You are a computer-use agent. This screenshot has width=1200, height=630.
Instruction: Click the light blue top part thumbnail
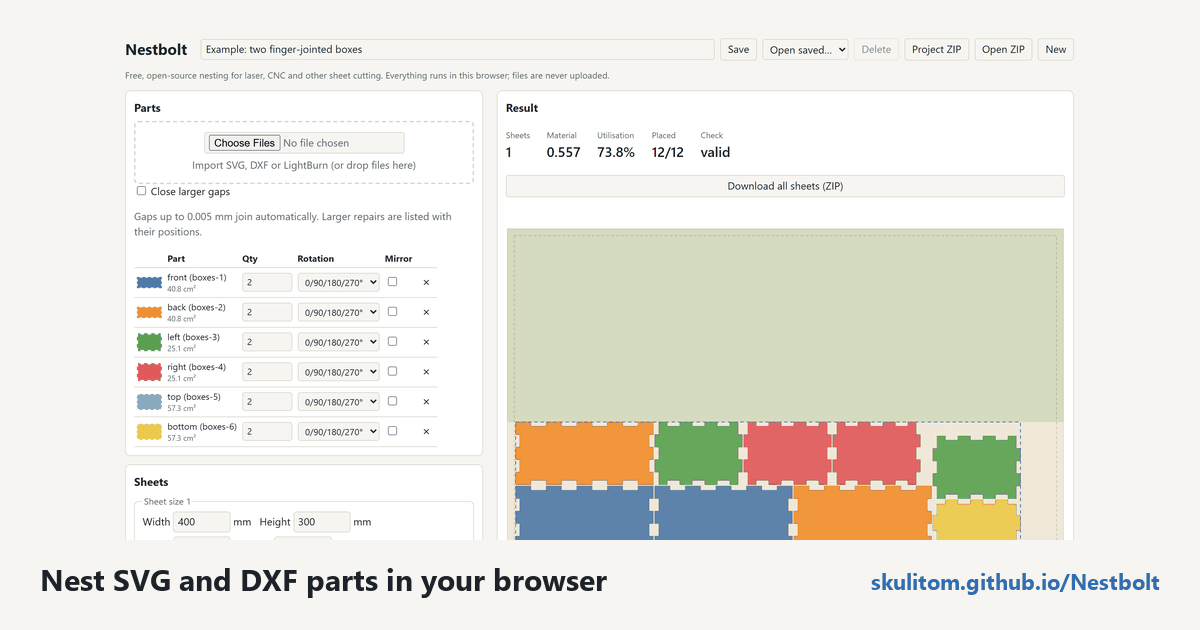click(149, 402)
